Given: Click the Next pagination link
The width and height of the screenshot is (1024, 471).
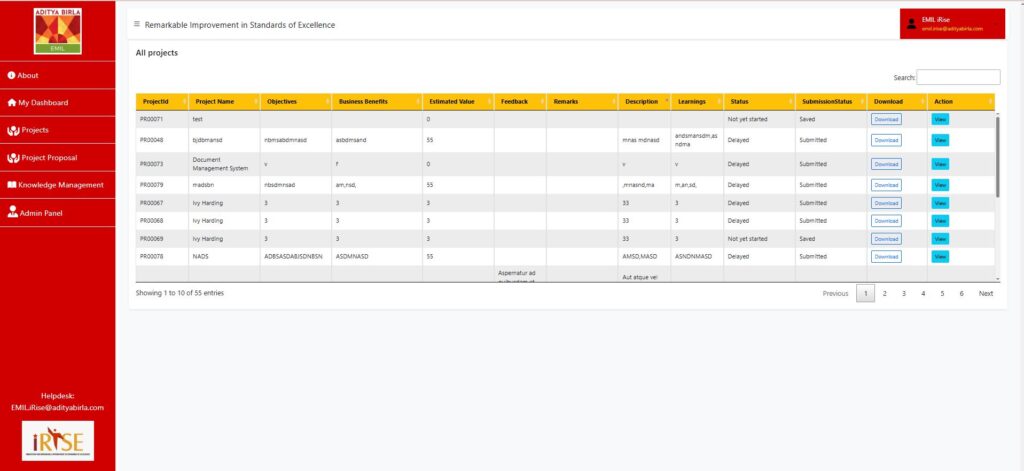Looking at the screenshot, I should (x=985, y=293).
